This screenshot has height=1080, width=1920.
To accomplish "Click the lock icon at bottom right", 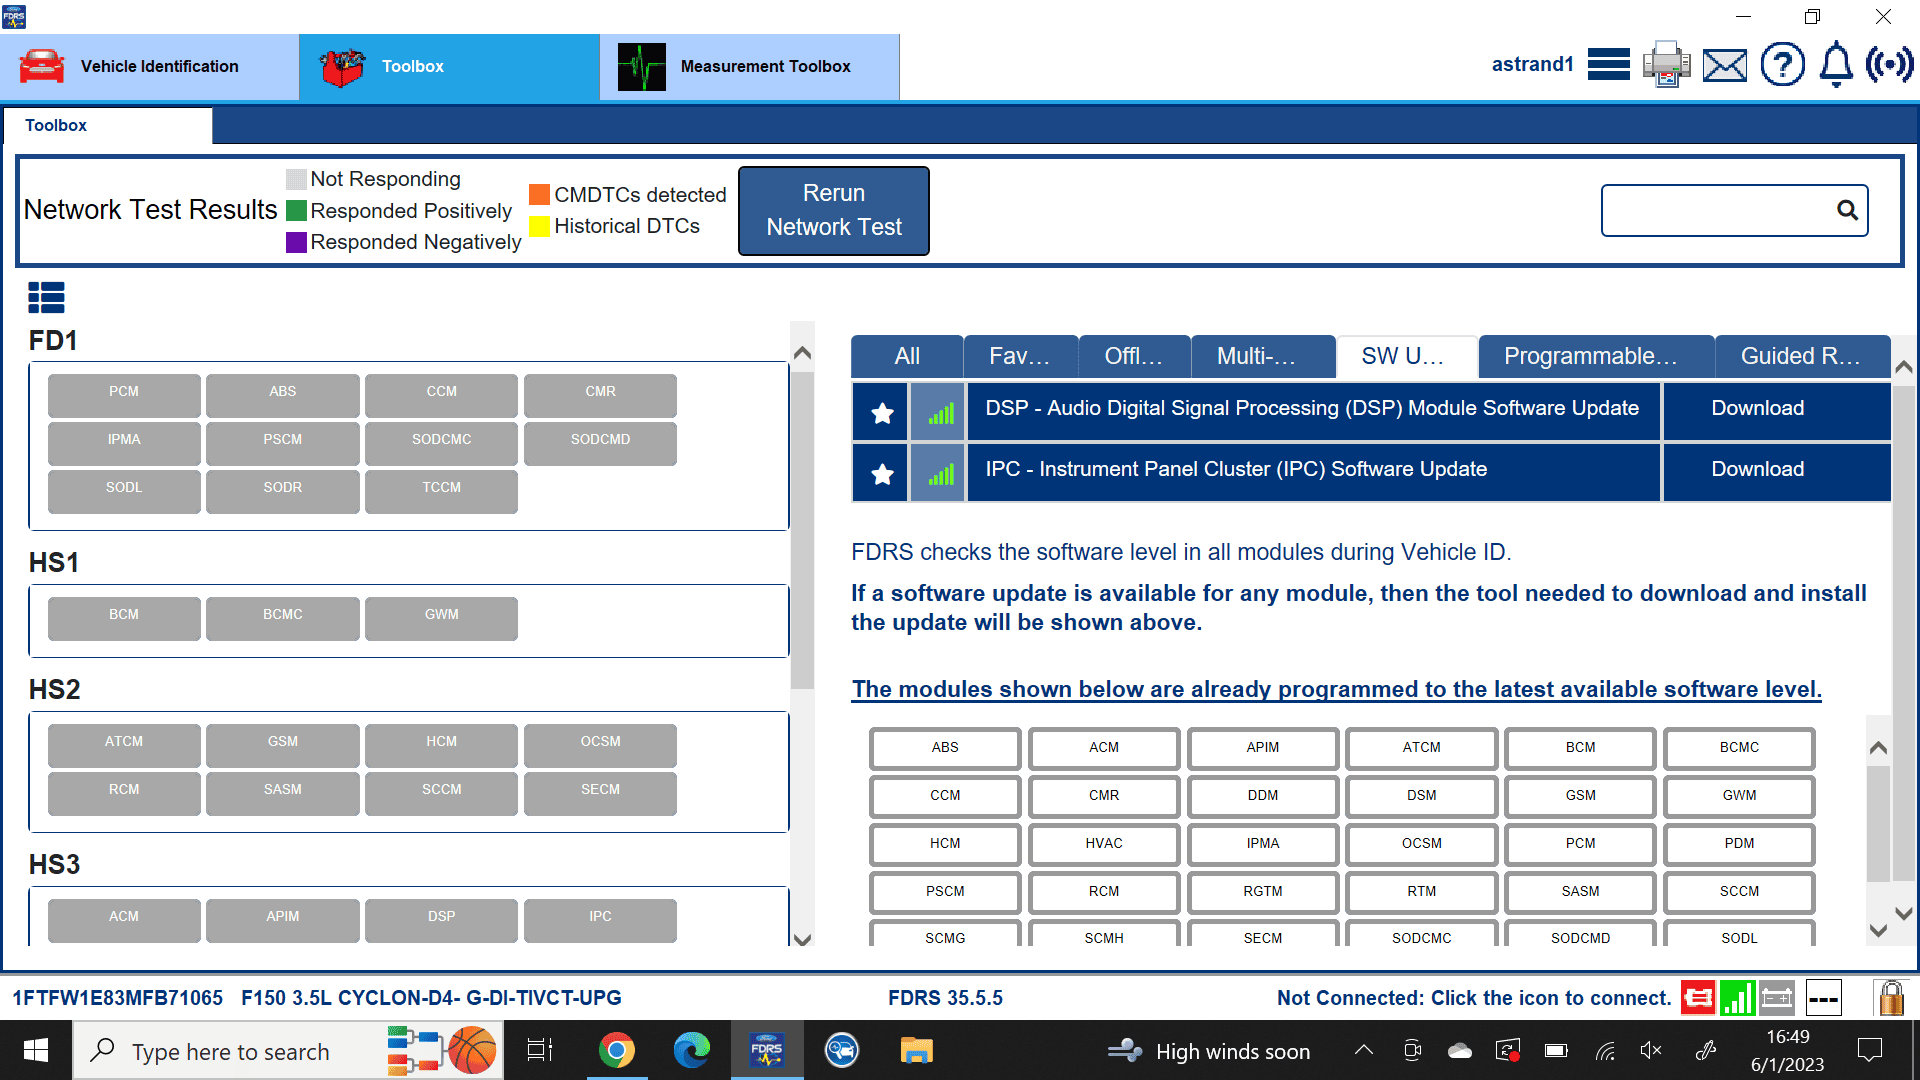I will coord(1890,997).
